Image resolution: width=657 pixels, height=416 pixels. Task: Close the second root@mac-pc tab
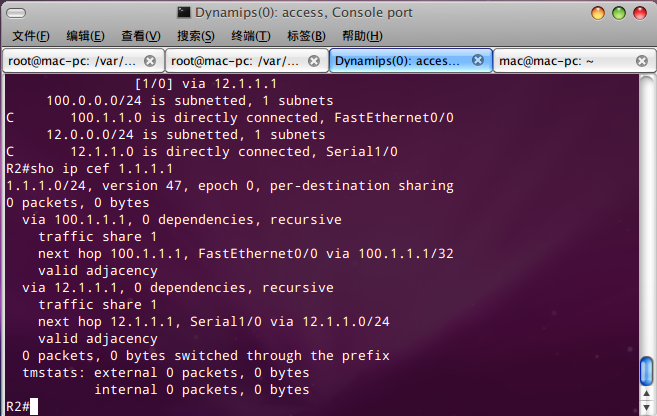tap(313, 61)
